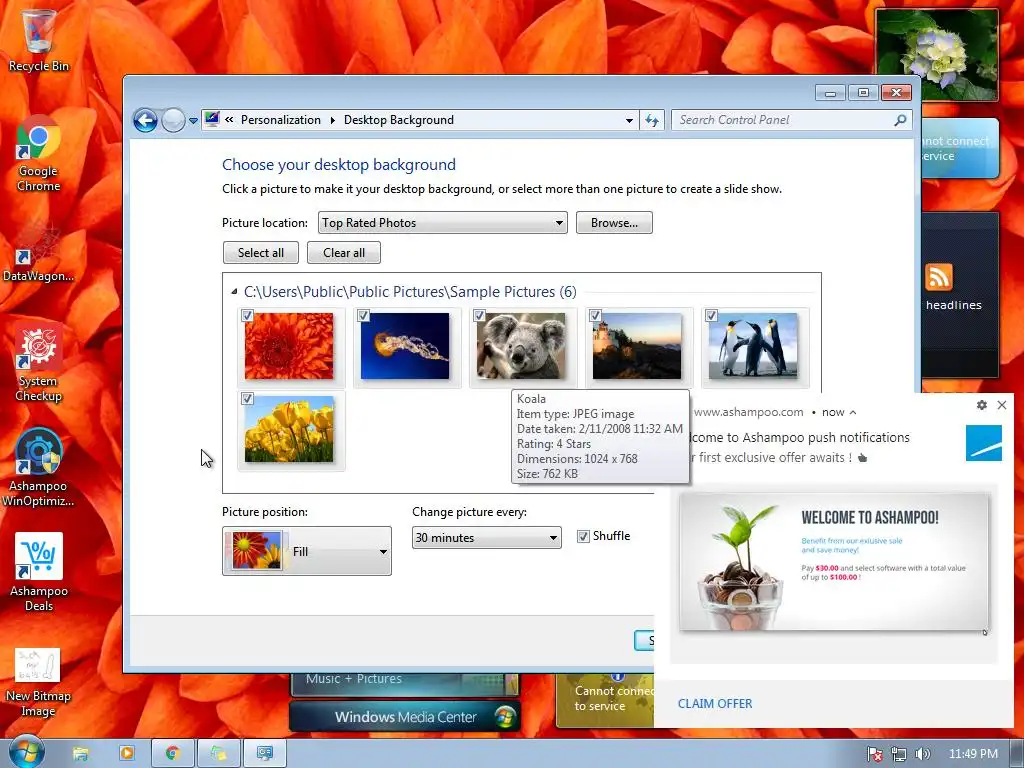Screen dimensions: 1024x768
Task: Click the Desktop Background breadcrumb
Action: [399, 120]
